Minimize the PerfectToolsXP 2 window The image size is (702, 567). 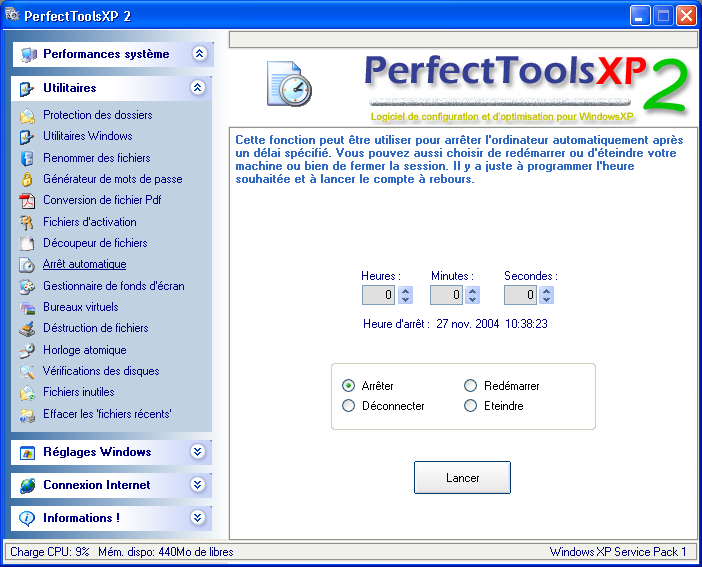(640, 16)
